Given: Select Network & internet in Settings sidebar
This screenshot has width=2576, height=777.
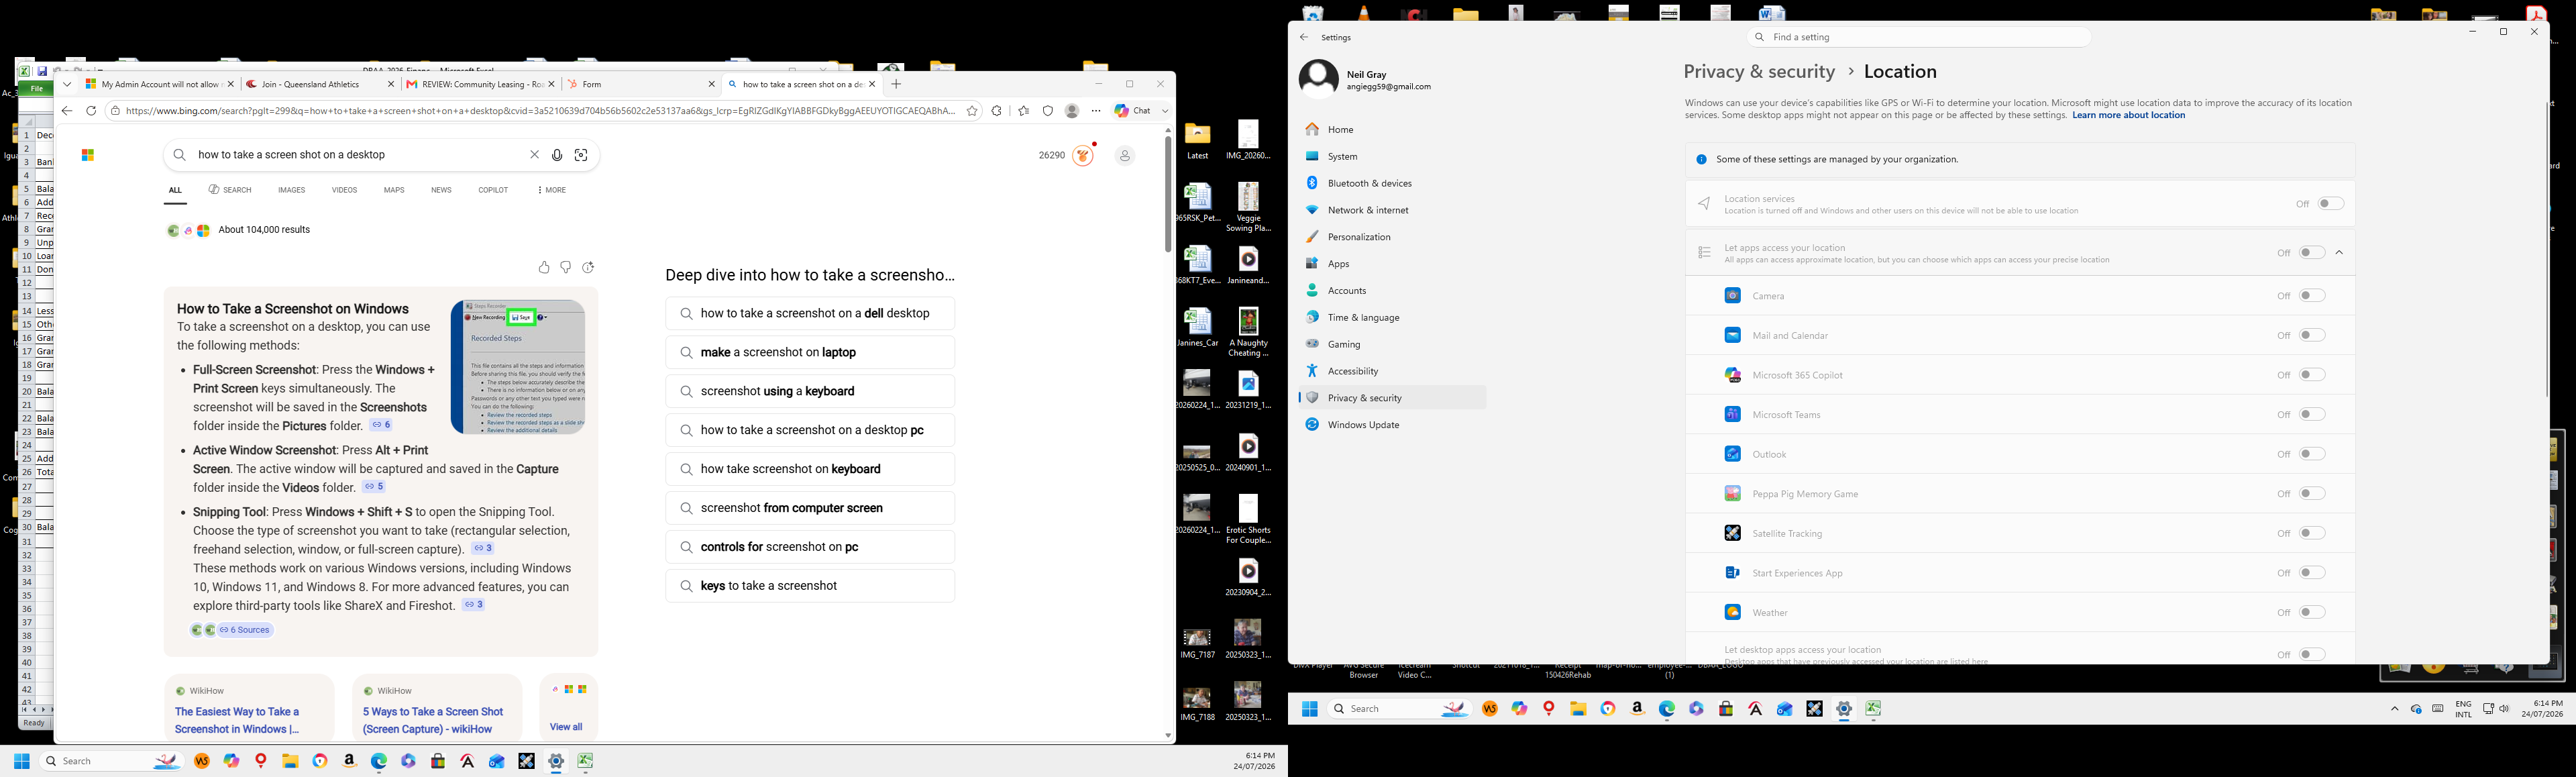Looking at the screenshot, I should click(1392, 210).
